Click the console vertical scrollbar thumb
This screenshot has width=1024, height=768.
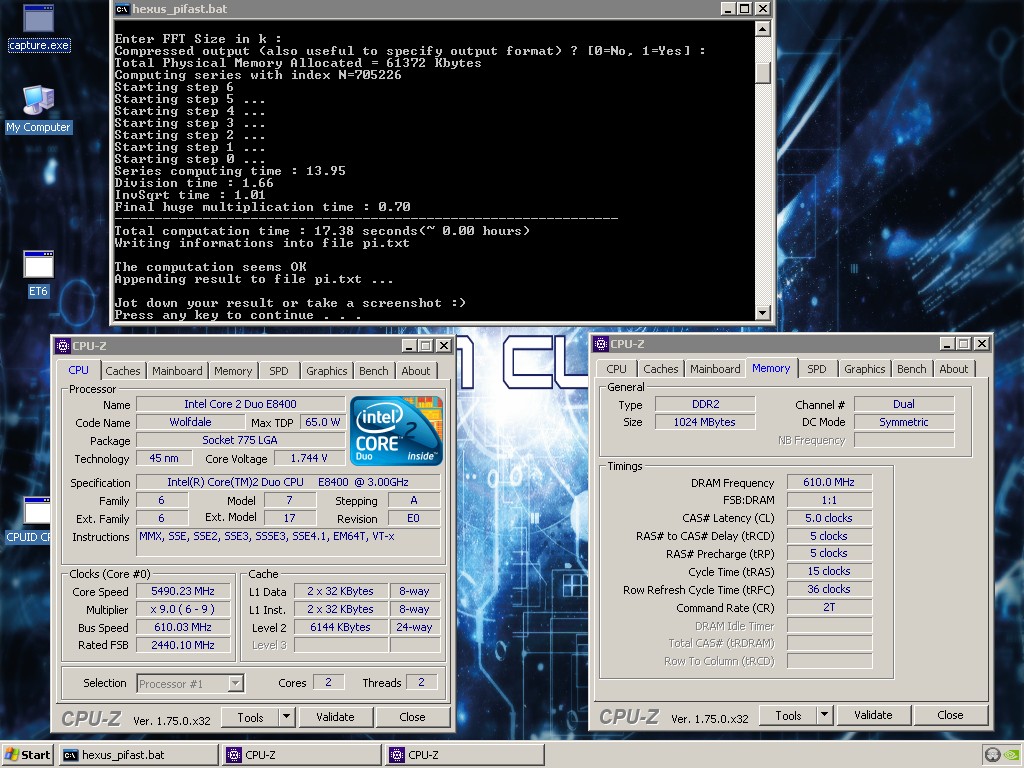(x=763, y=72)
